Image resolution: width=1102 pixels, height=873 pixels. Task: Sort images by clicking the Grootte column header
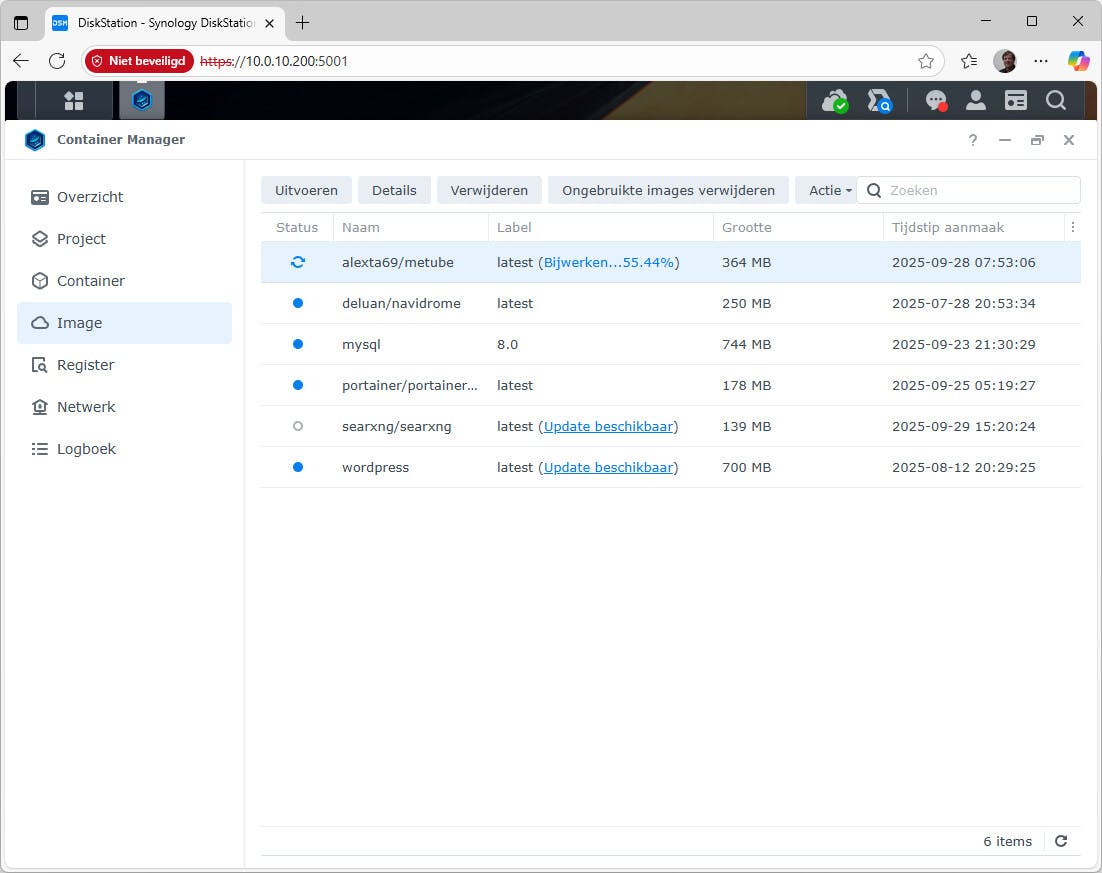(747, 227)
